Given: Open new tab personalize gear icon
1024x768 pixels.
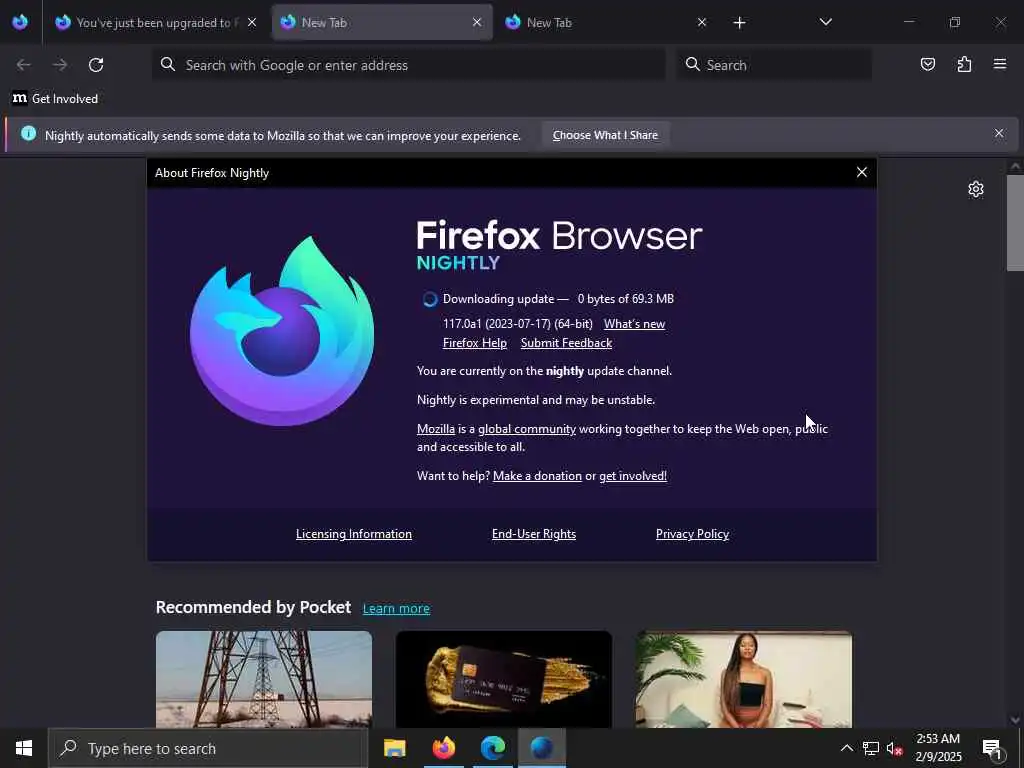Looking at the screenshot, I should (x=976, y=189).
